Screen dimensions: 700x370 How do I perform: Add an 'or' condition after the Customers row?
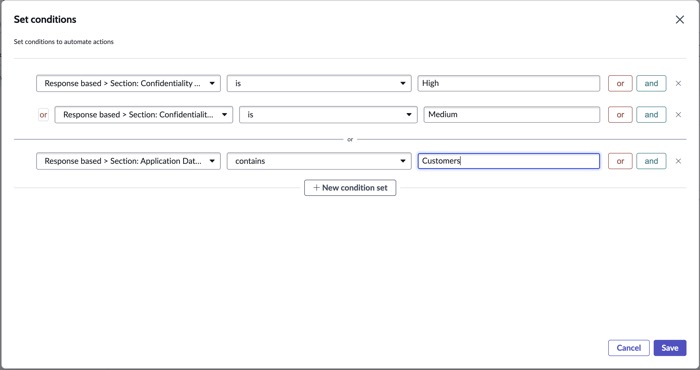click(x=620, y=161)
